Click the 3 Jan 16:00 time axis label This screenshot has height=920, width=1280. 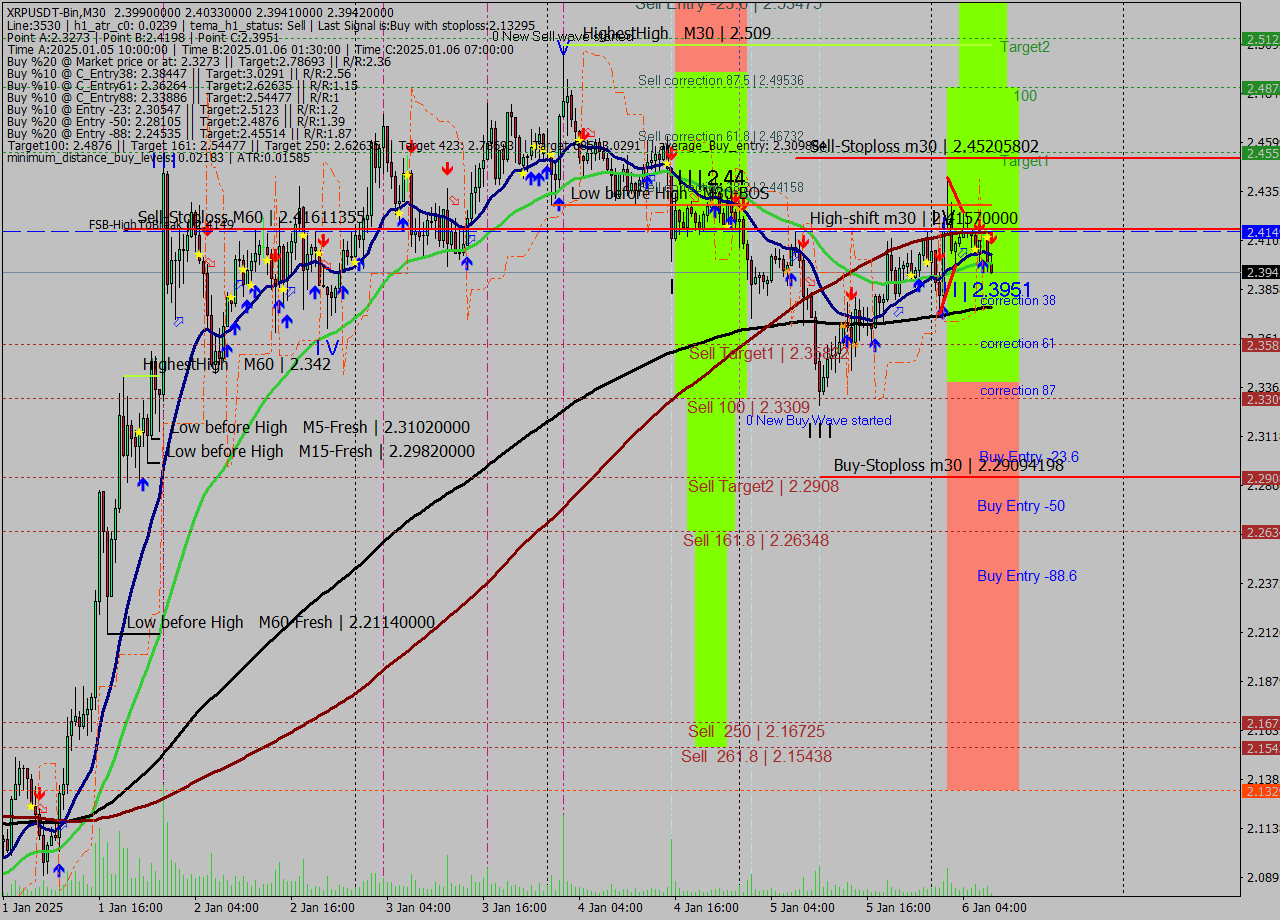pos(514,908)
